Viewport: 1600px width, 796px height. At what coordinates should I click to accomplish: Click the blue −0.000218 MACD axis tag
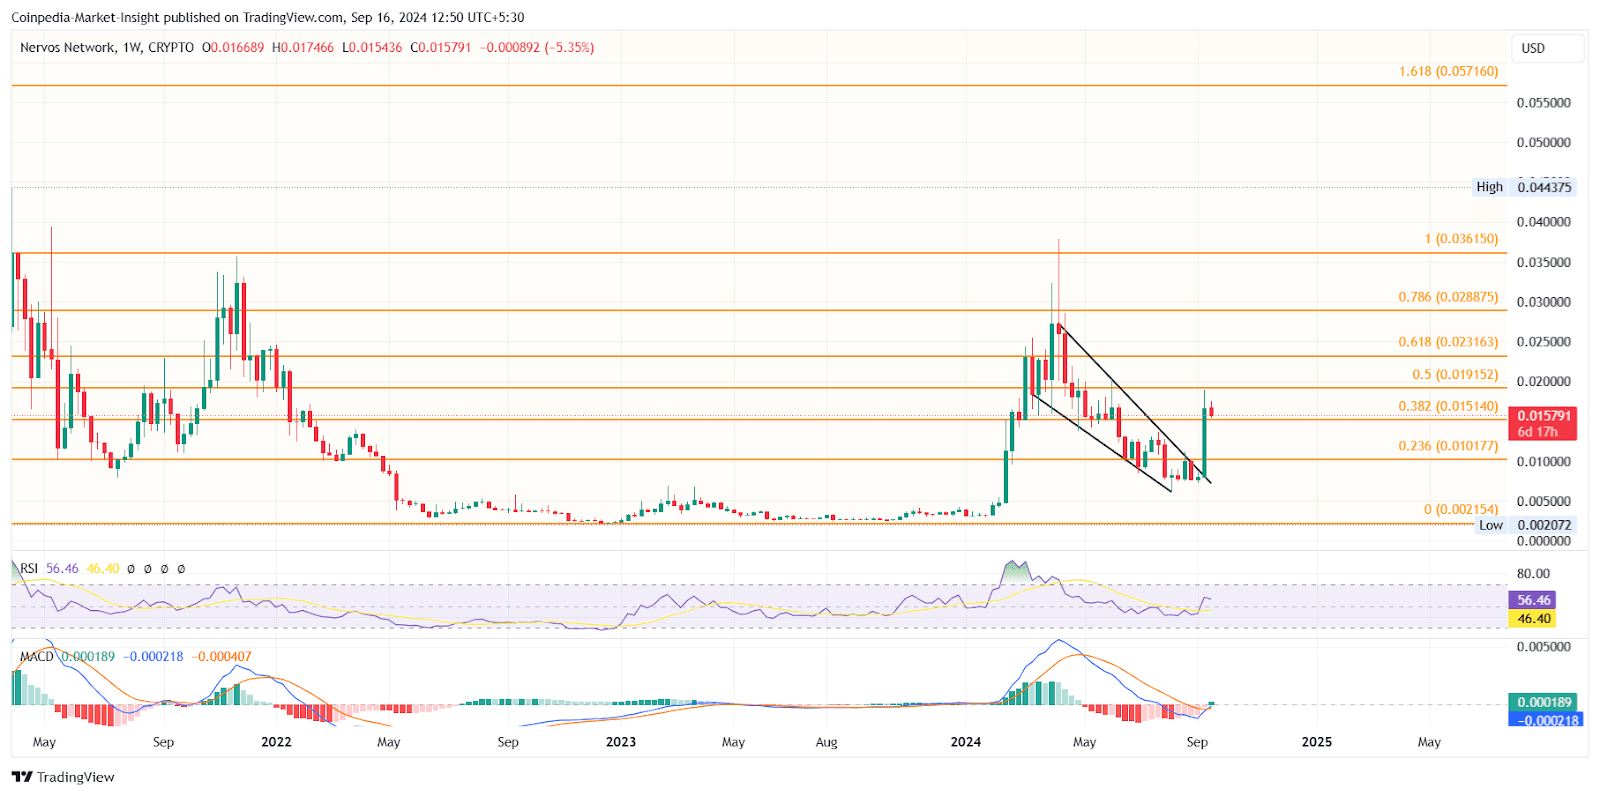pyautogui.click(x=1547, y=720)
